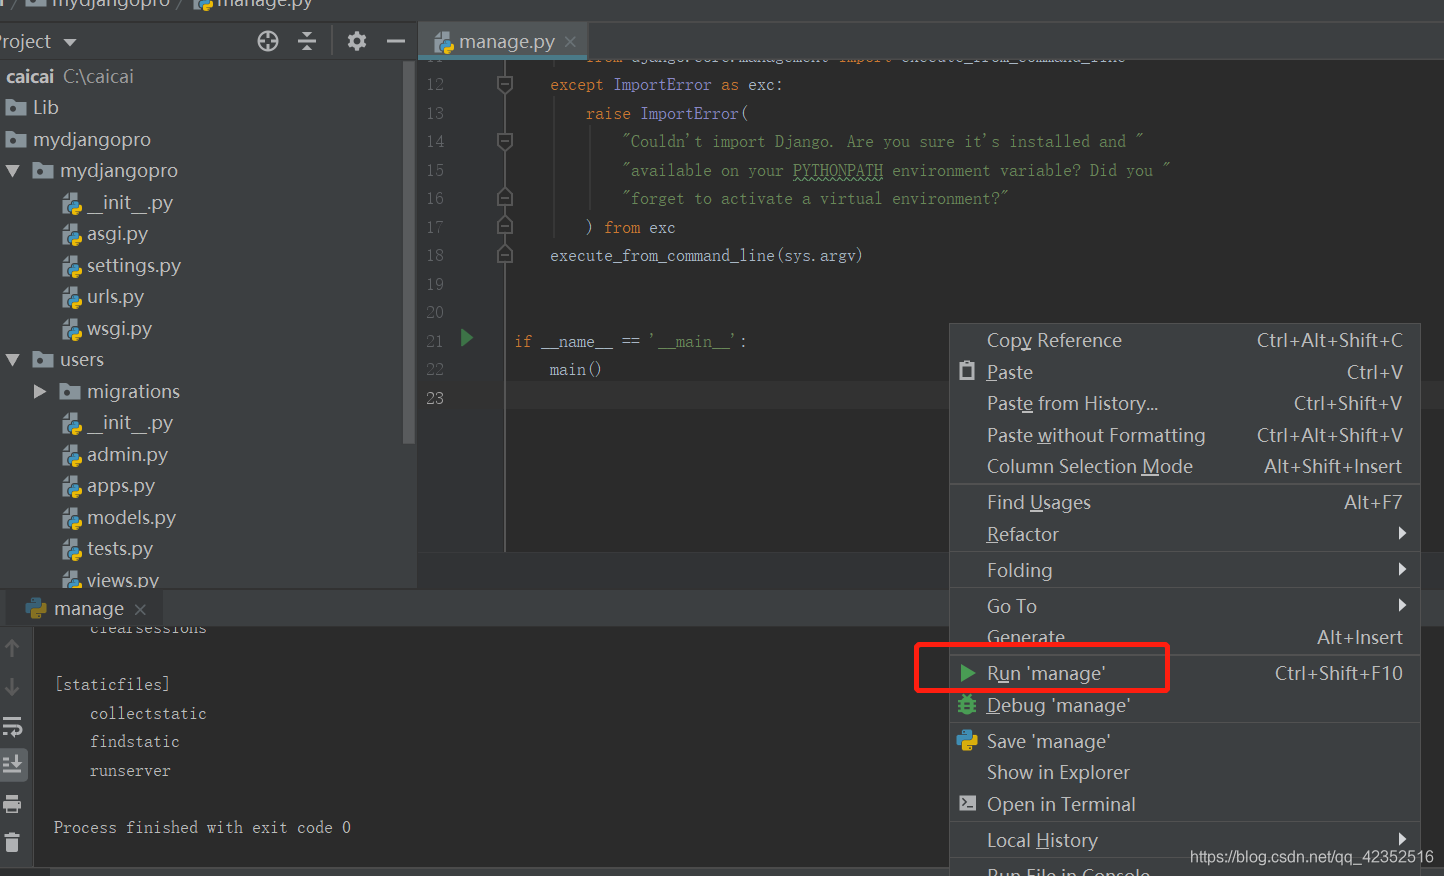Click the down-stack-trace arrow icon

point(12,687)
